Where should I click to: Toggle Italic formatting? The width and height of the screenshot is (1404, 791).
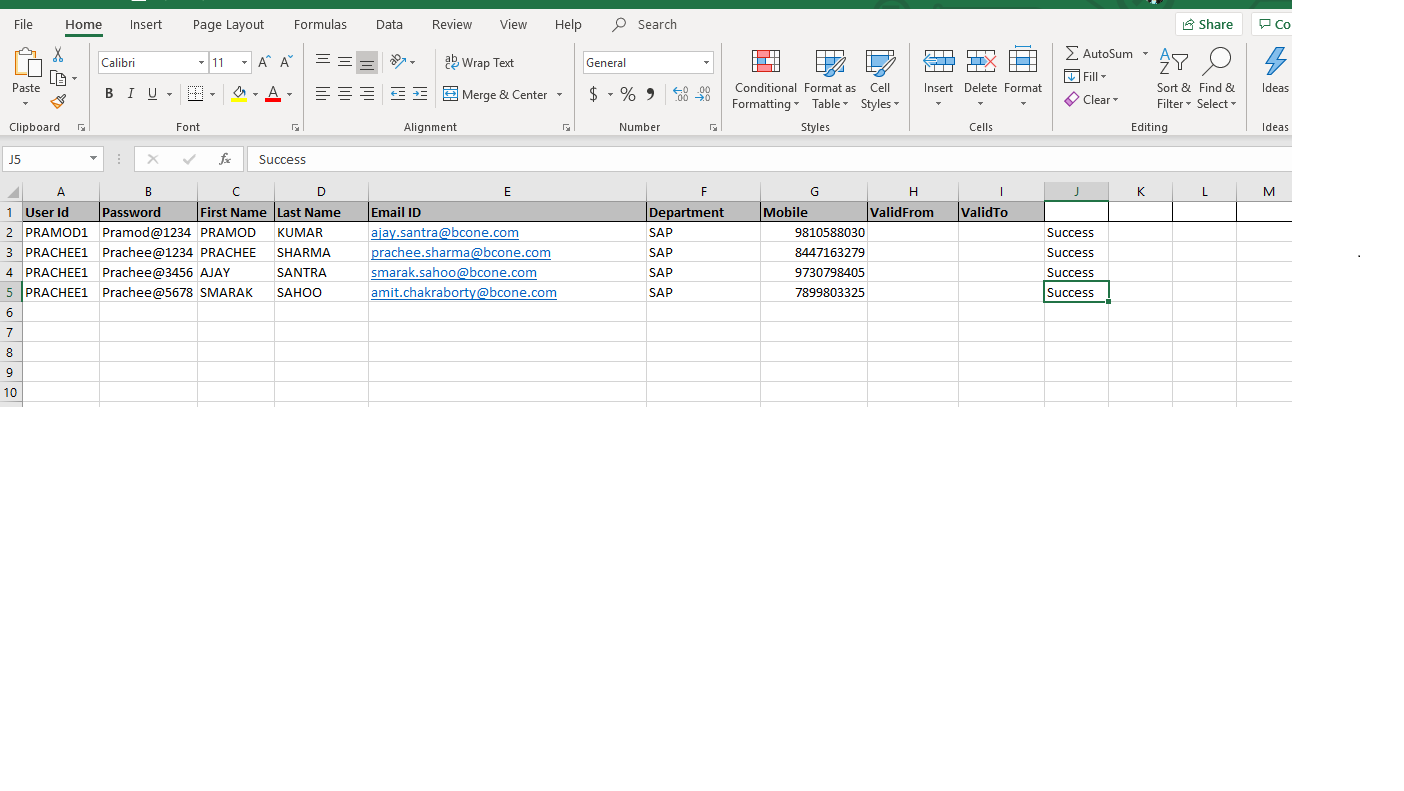[x=131, y=94]
